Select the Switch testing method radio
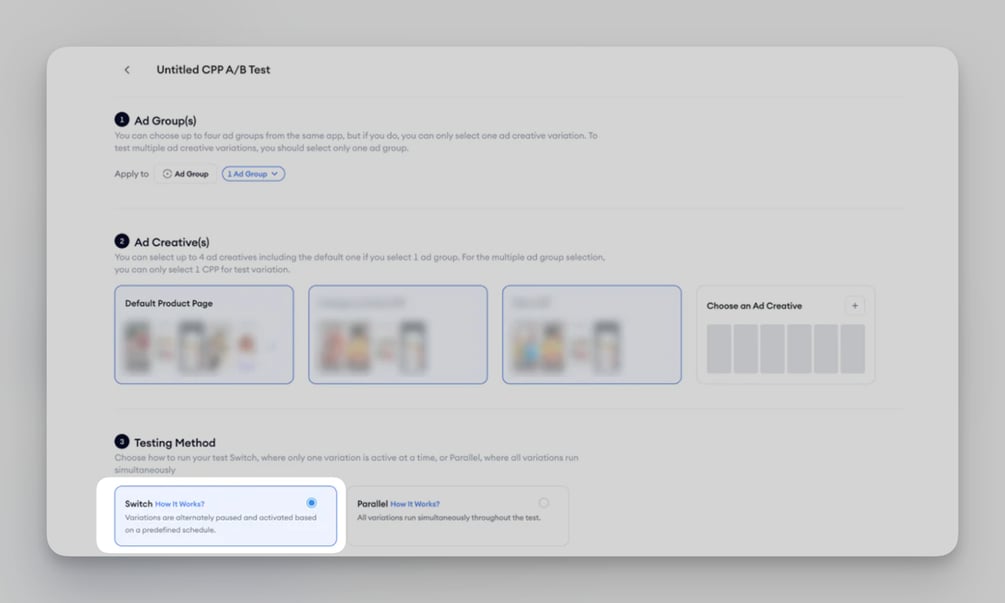This screenshot has width=1005, height=603. (311, 503)
